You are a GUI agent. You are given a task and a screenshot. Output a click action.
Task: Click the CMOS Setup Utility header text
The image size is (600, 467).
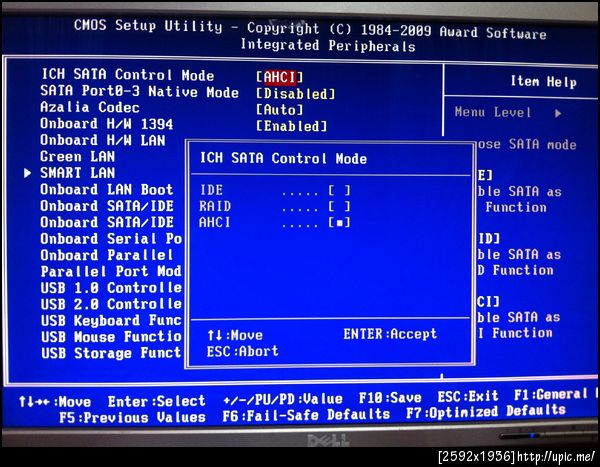(148, 26)
